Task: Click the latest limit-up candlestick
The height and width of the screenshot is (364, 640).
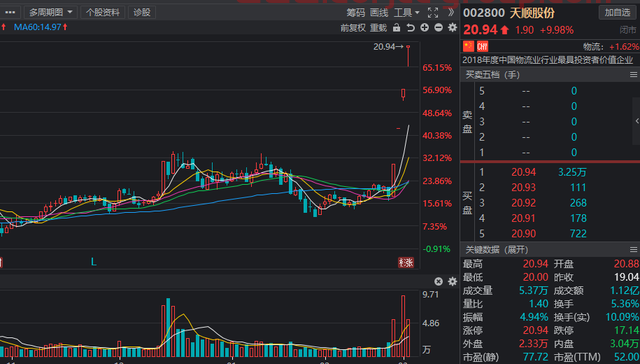Action: click(408, 56)
